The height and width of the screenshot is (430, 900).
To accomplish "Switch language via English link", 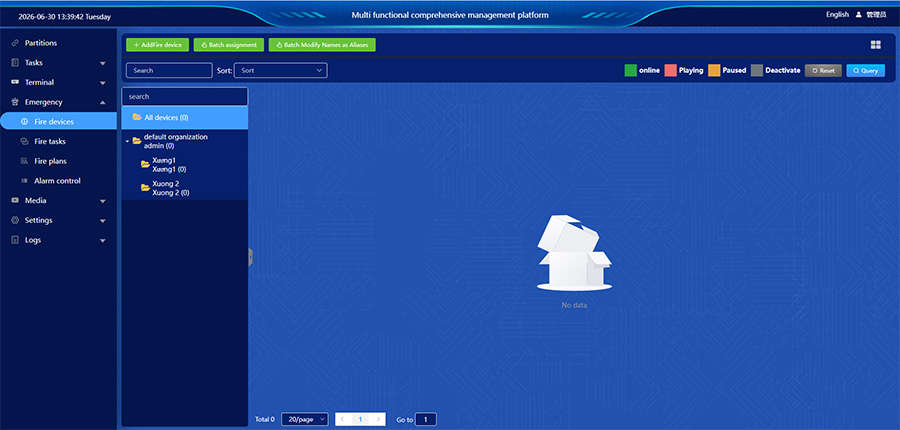I will tap(837, 15).
